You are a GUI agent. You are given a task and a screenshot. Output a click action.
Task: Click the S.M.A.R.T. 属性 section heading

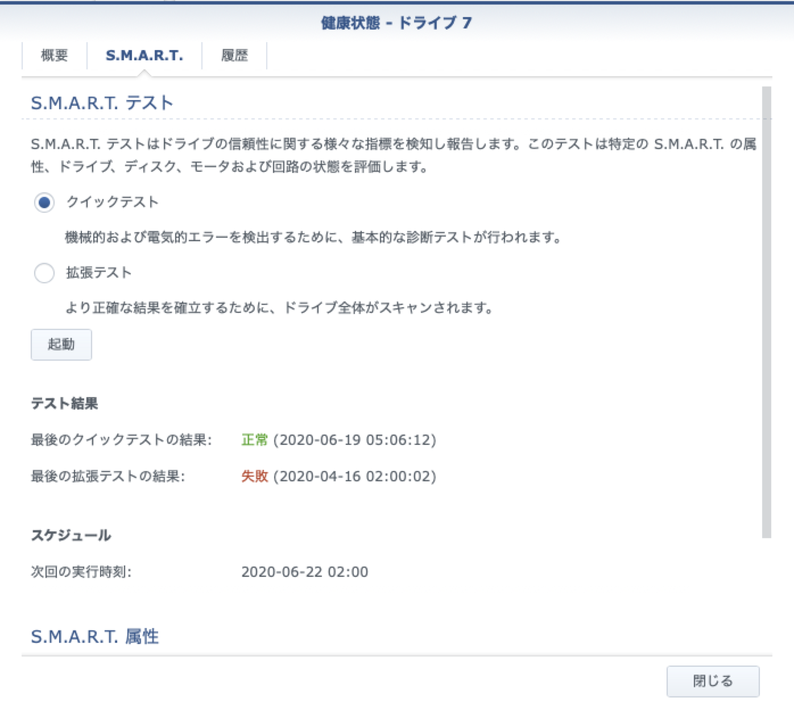[95, 636]
